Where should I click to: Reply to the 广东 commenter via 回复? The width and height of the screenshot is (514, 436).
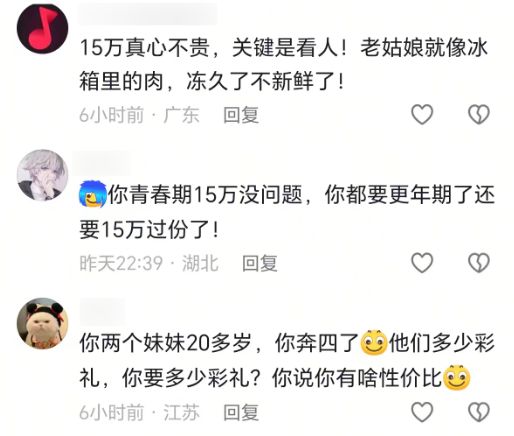[241, 115]
